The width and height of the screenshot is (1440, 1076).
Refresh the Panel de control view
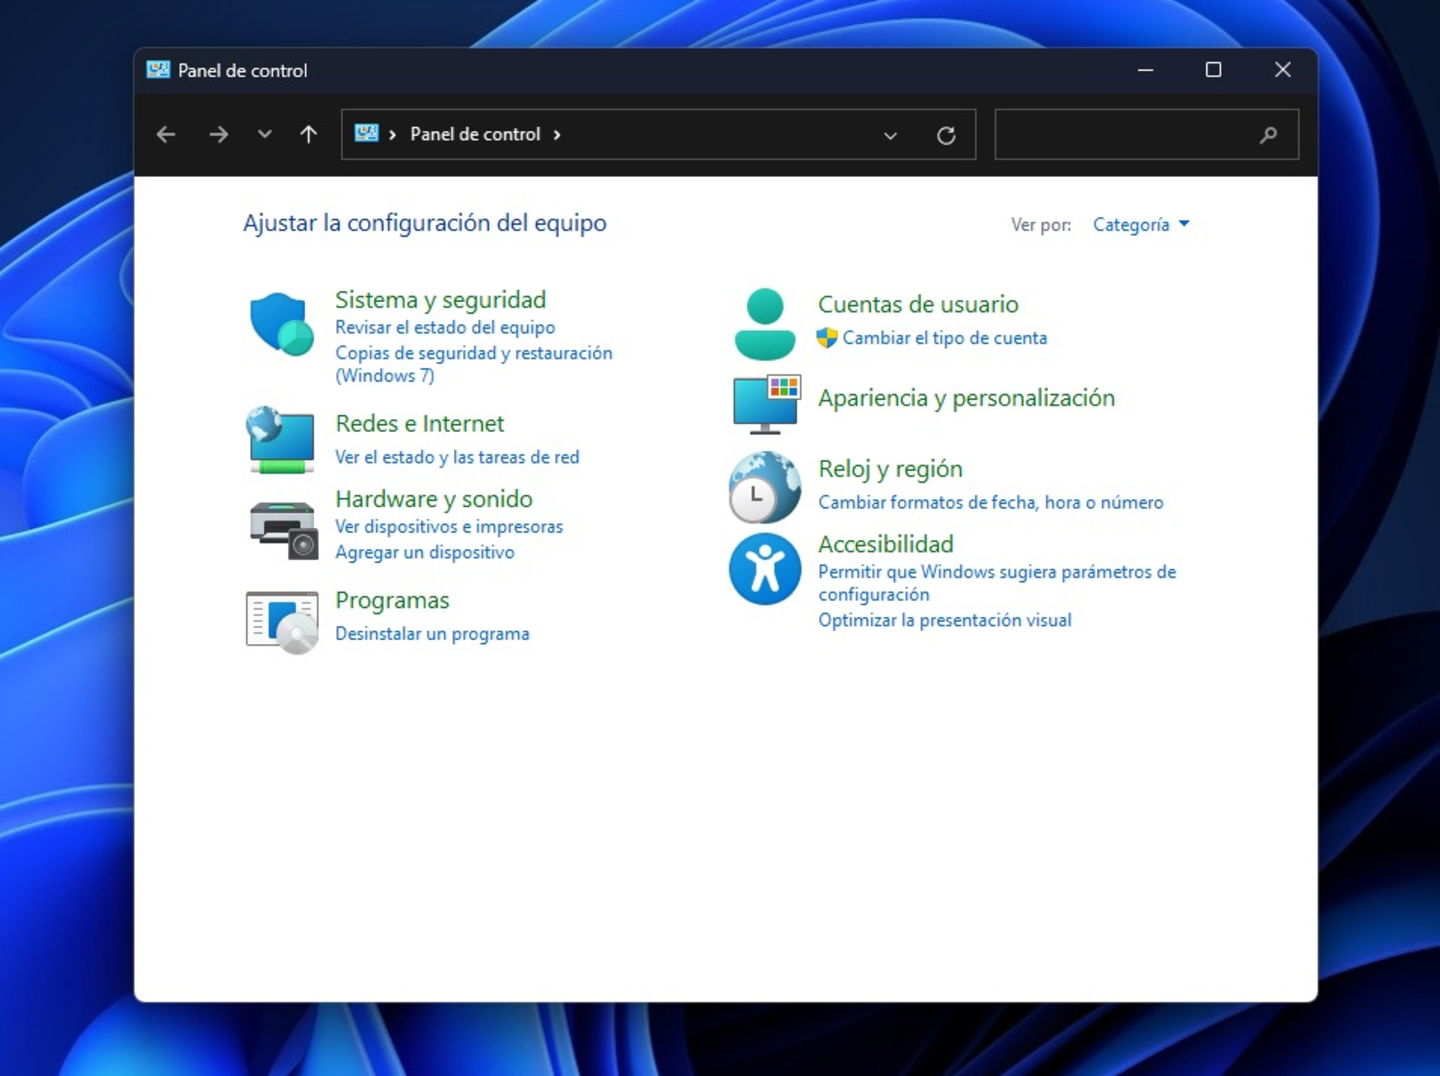pyautogui.click(x=946, y=135)
